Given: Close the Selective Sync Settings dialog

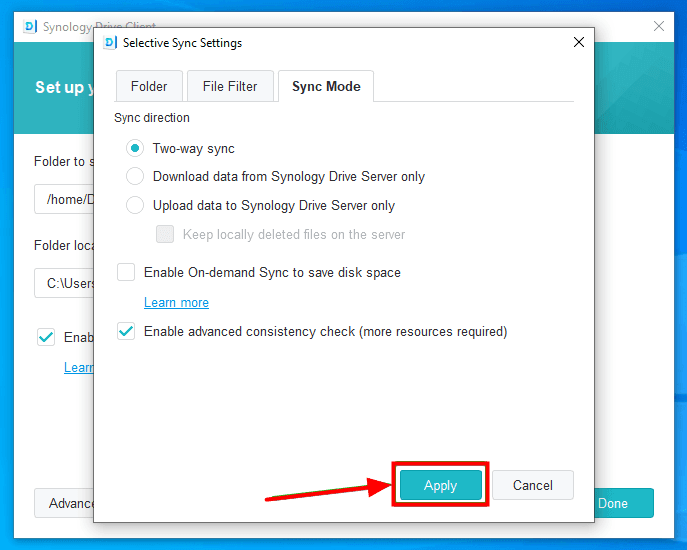Looking at the screenshot, I should coord(578,43).
